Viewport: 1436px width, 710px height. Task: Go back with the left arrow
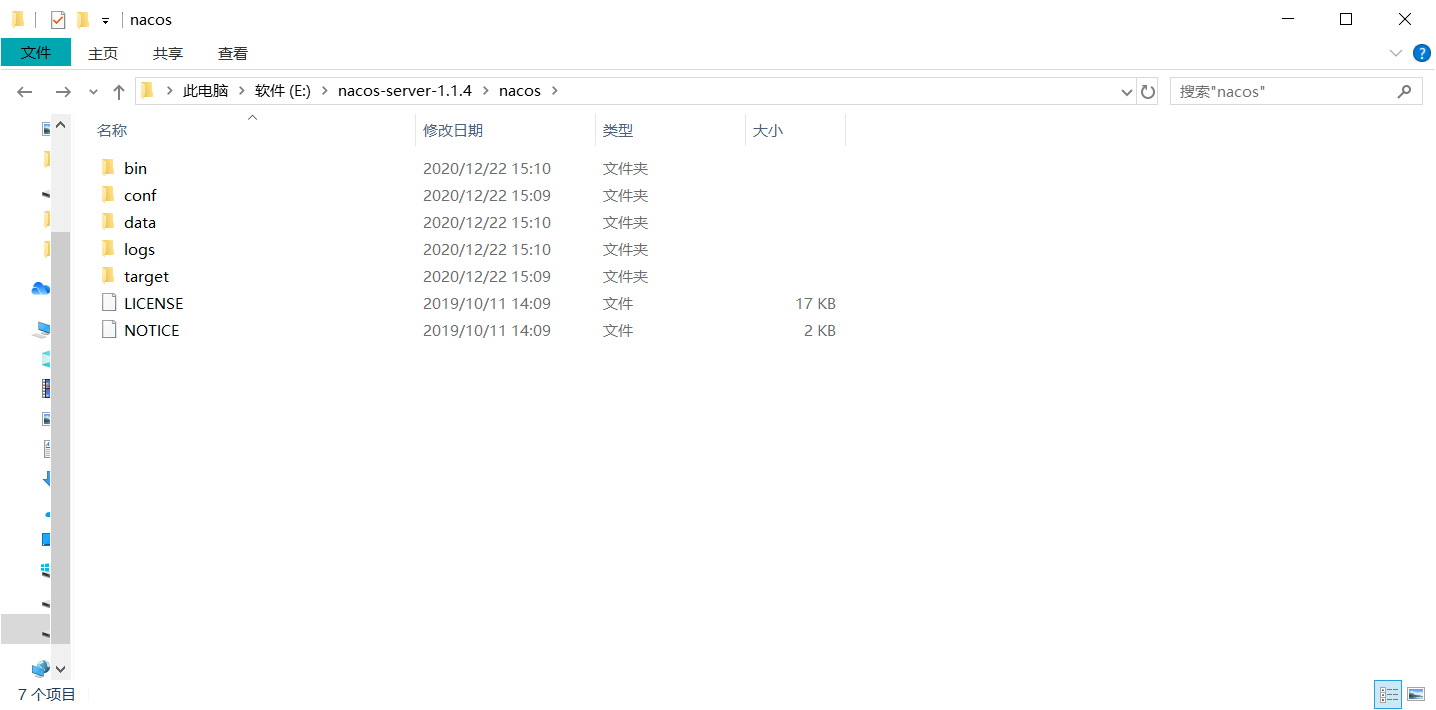(25, 91)
